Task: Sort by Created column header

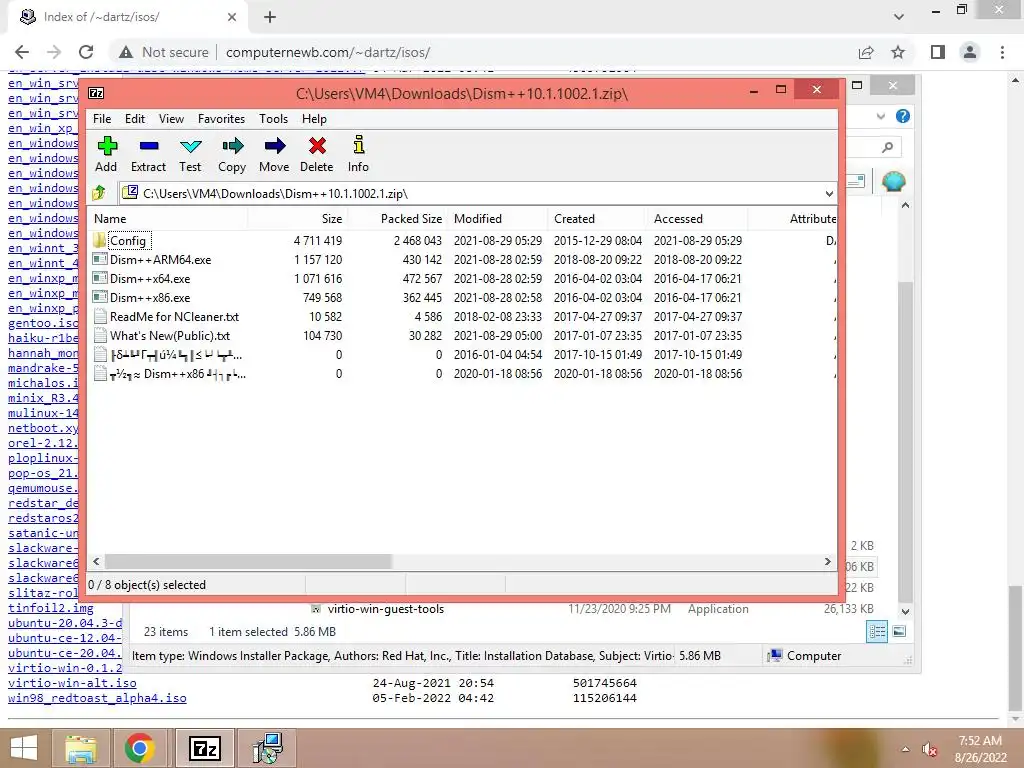Action: 598,219
